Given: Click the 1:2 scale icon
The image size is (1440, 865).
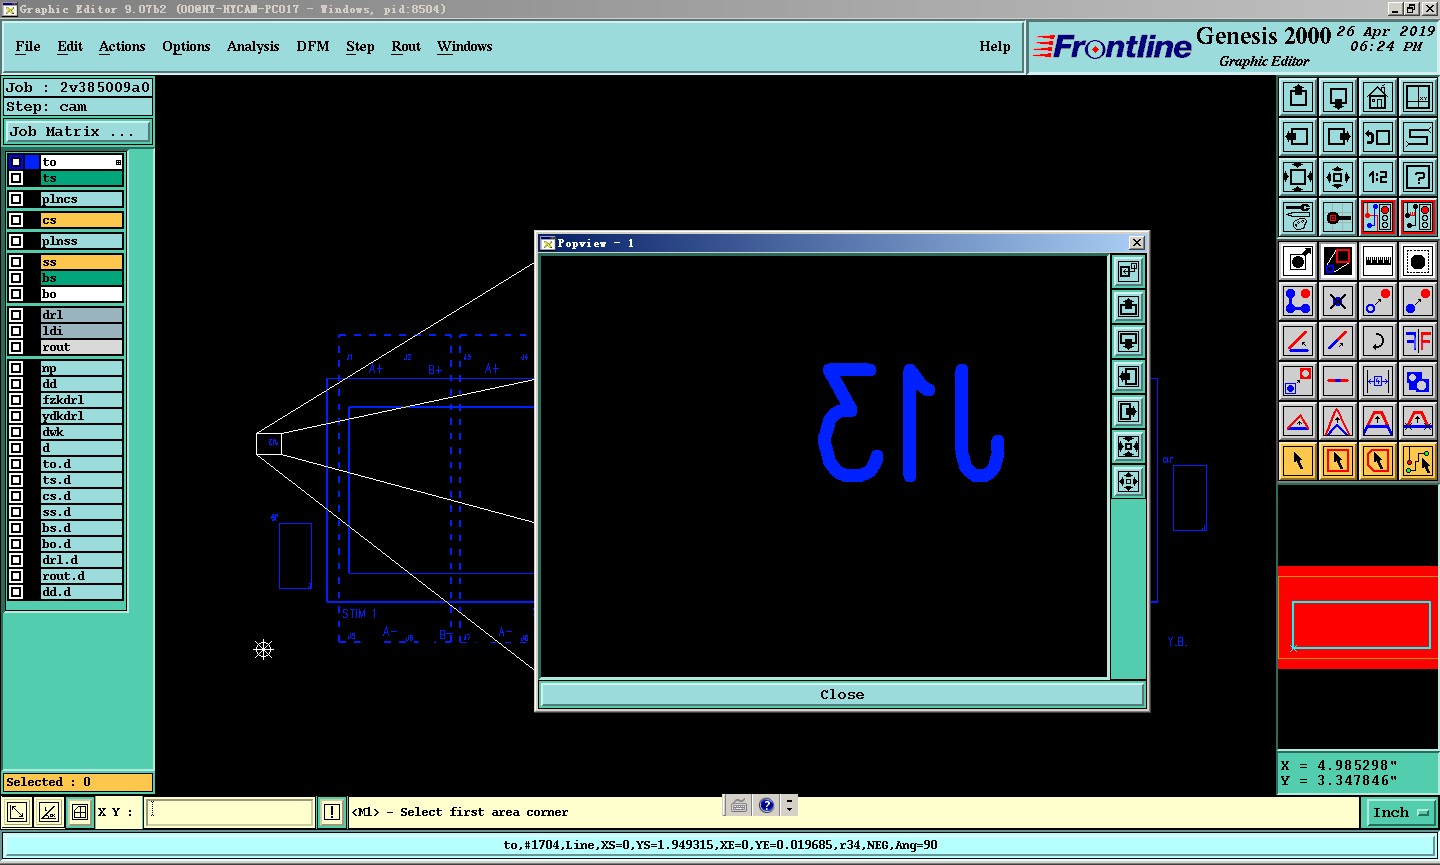Looking at the screenshot, I should [x=1378, y=177].
